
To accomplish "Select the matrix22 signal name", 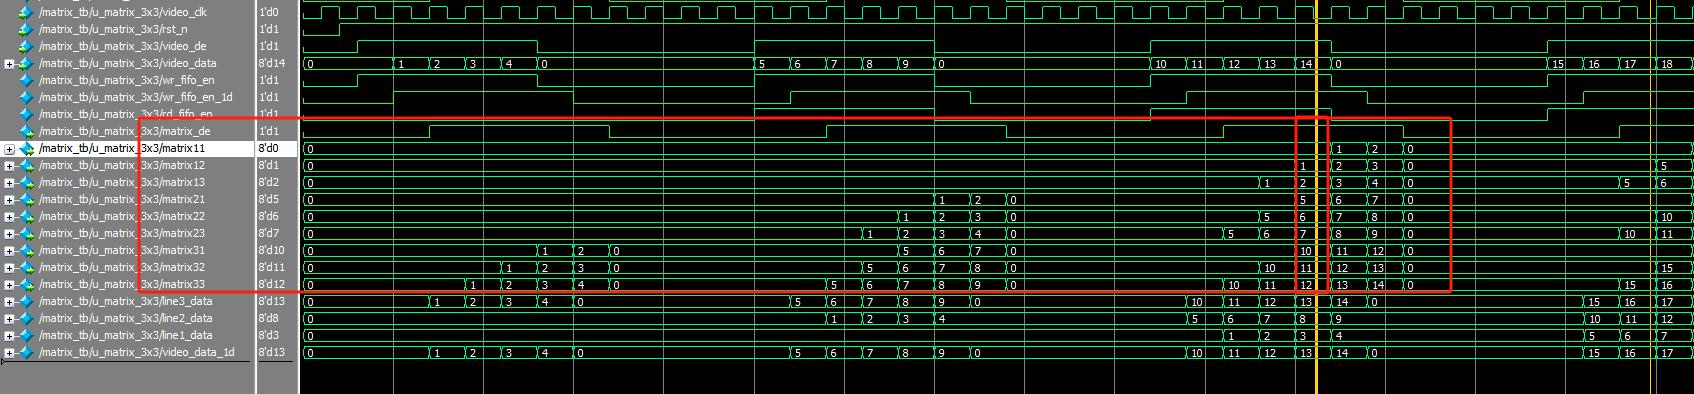I will click(x=121, y=216).
